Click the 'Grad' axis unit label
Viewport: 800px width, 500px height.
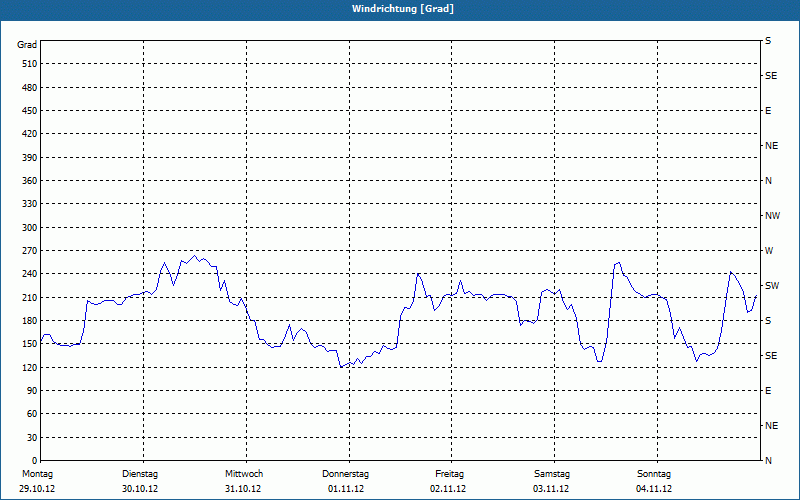pyautogui.click(x=27, y=45)
